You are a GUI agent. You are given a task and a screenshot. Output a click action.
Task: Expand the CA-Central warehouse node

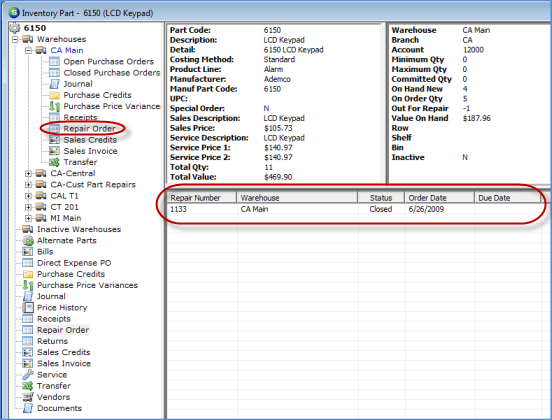(x=28, y=174)
